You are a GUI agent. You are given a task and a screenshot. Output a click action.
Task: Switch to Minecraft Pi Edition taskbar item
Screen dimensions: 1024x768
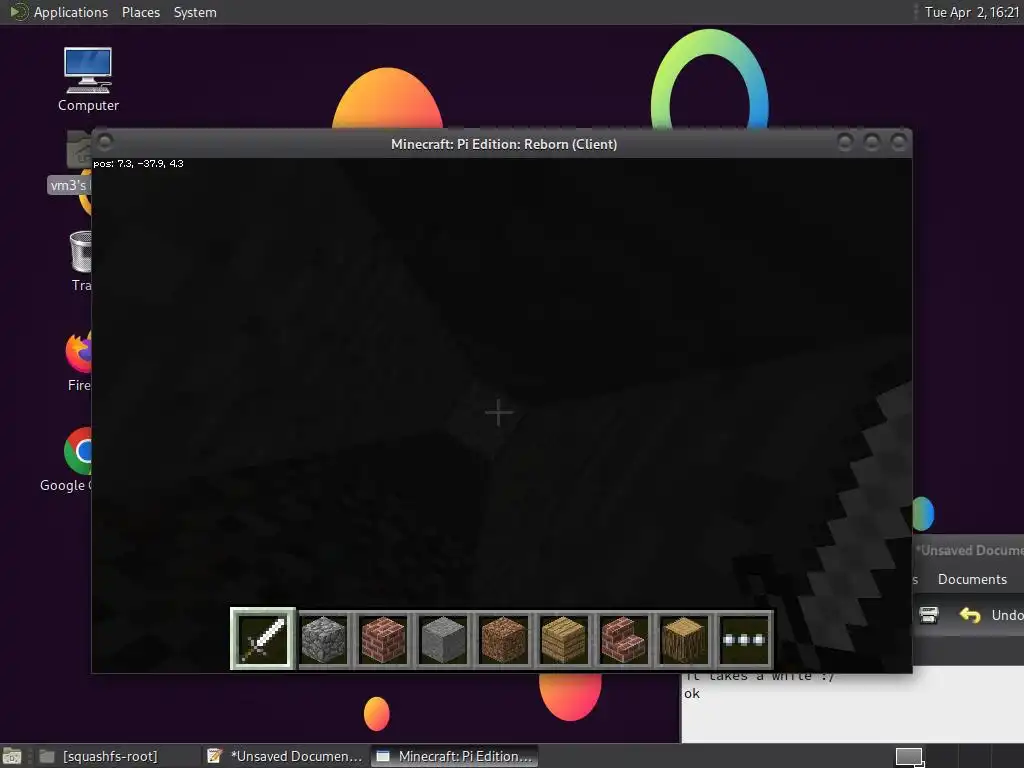pos(455,756)
